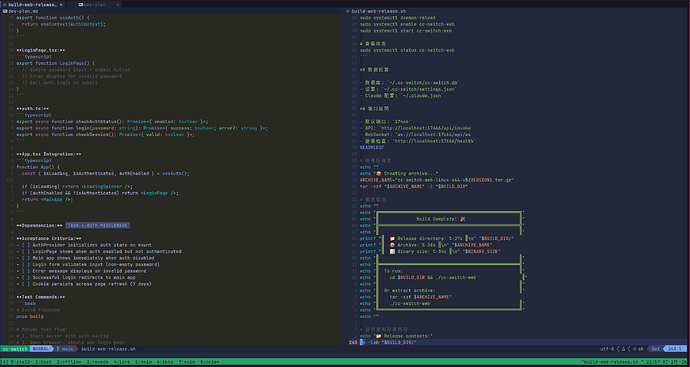This screenshot has height=367, width=690.
Task: Click the **auth.ts:** heading
Action: point(33,109)
